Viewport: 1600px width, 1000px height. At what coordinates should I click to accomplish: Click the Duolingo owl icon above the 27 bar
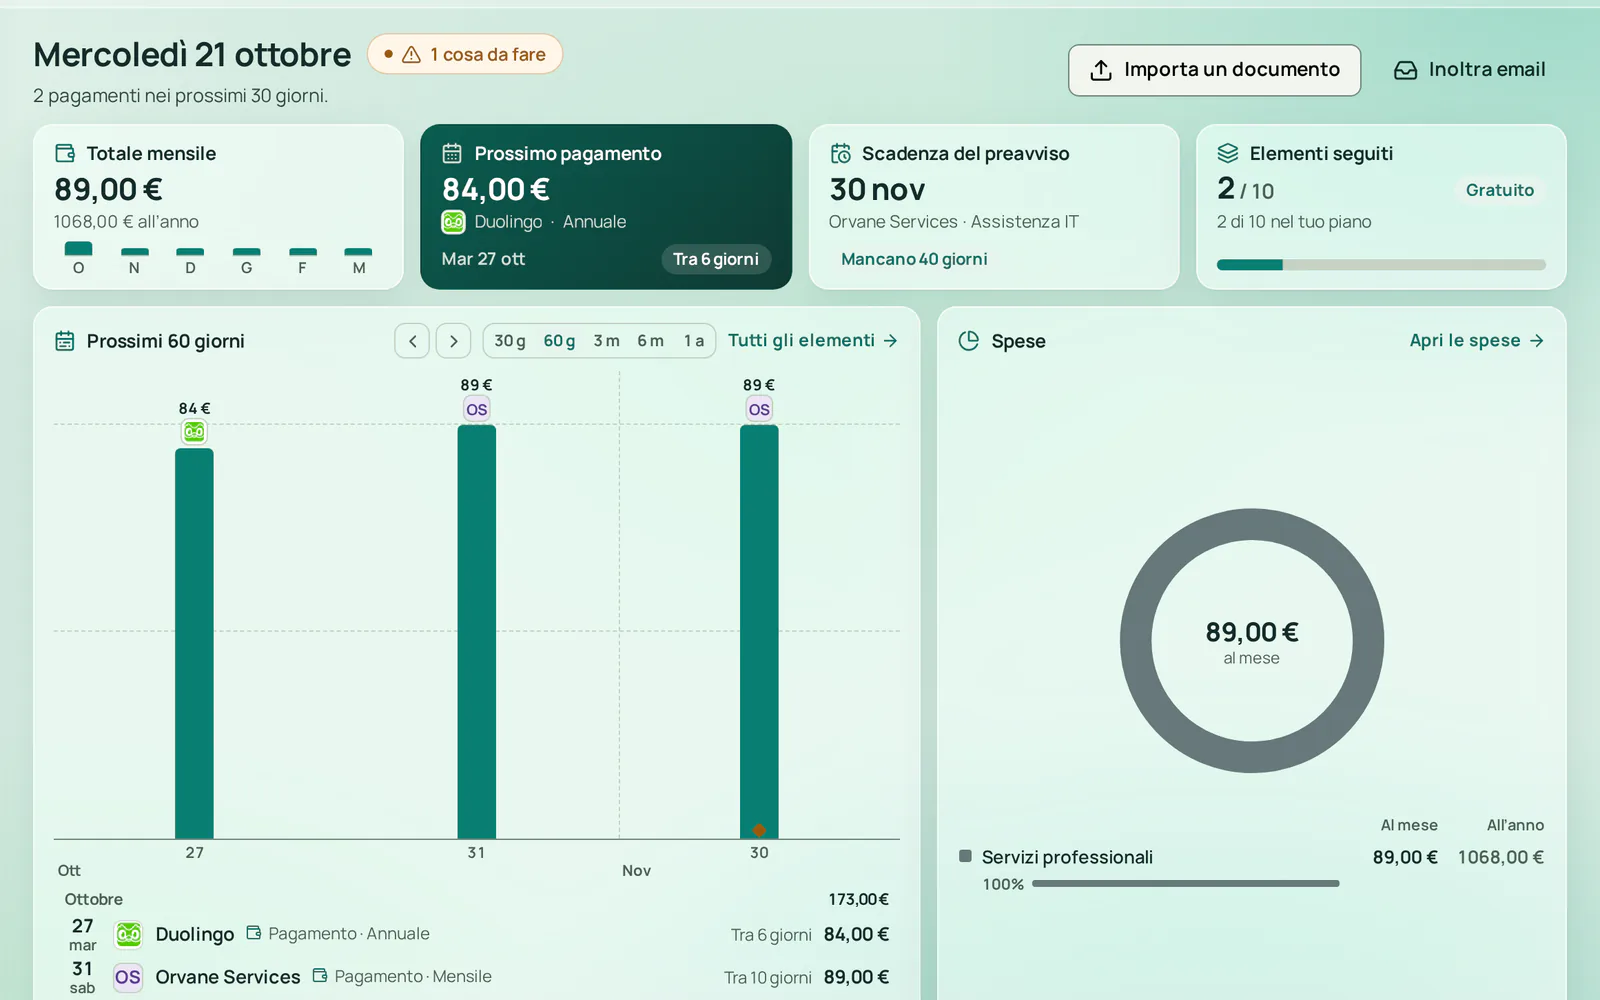pyautogui.click(x=194, y=432)
